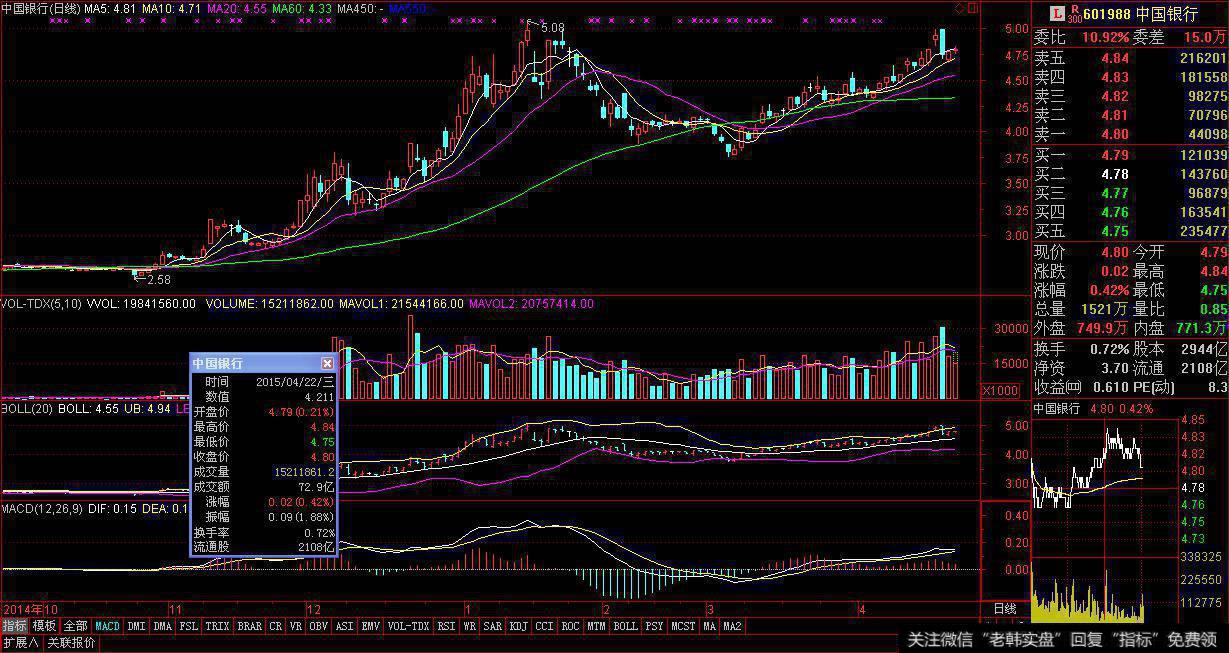Click the 5.08 peak price marker
This screenshot has width=1229, height=653.
pos(552,28)
